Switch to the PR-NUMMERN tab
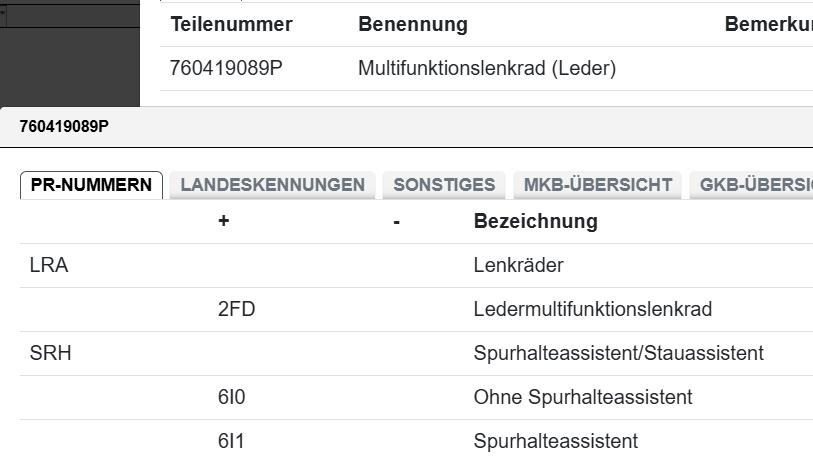Screen dimensions: 813x462 91,185
